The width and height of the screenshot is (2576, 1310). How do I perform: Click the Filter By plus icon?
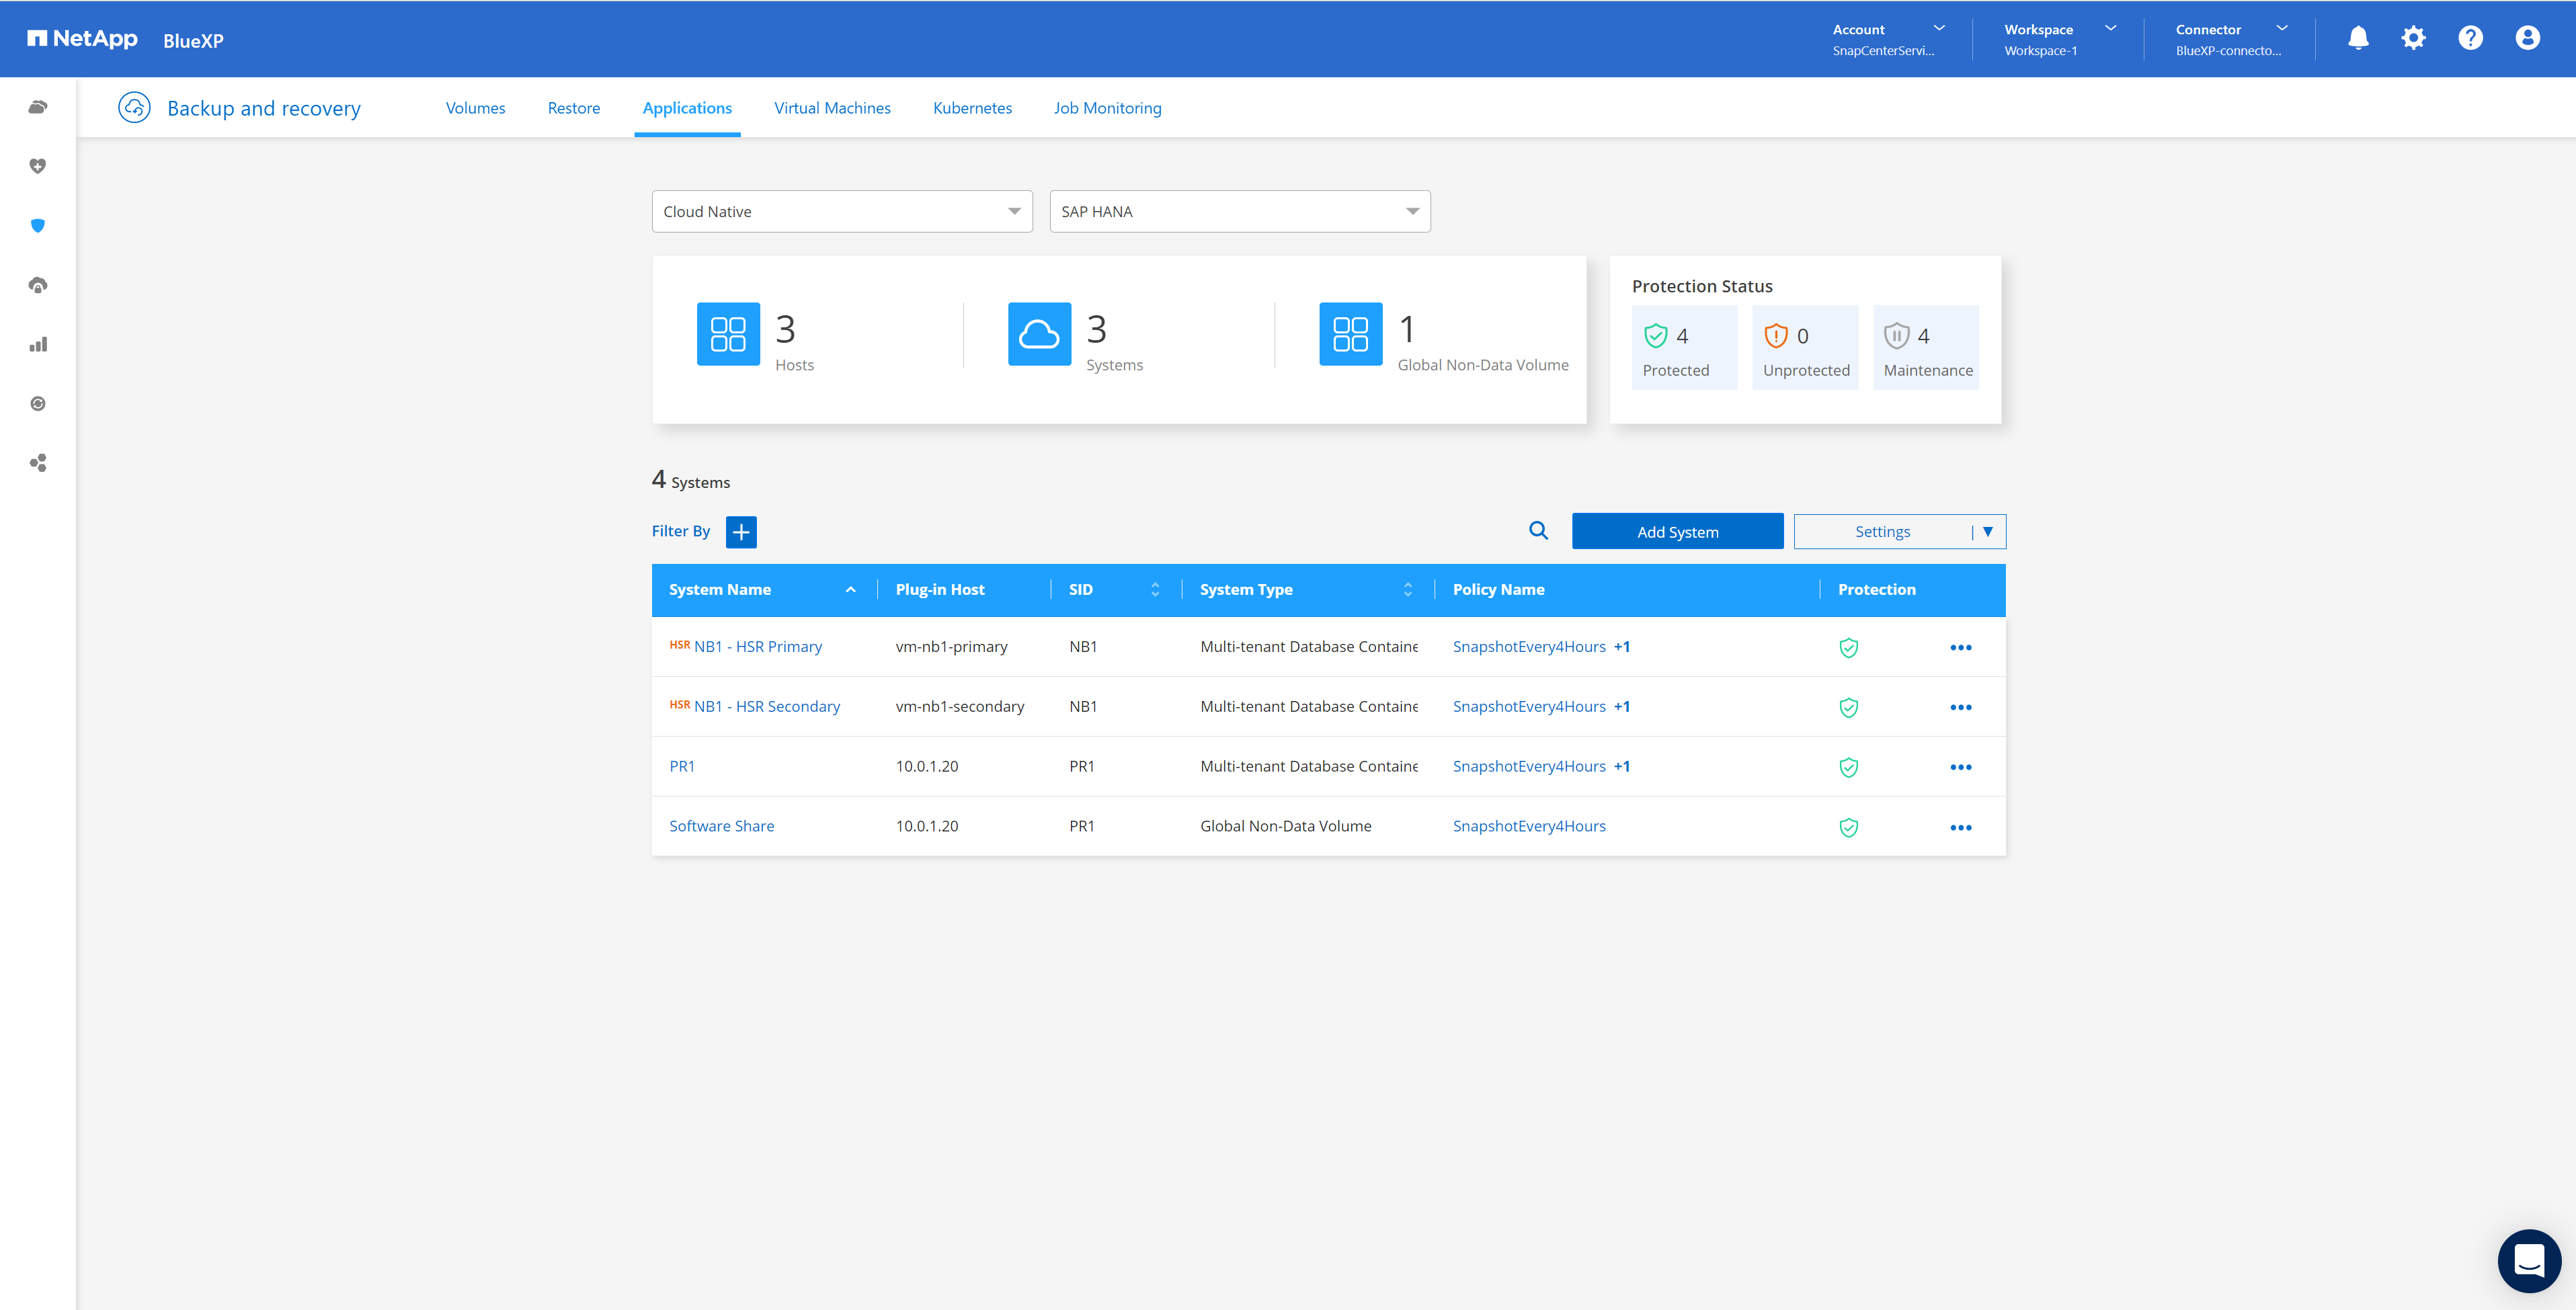click(x=741, y=532)
